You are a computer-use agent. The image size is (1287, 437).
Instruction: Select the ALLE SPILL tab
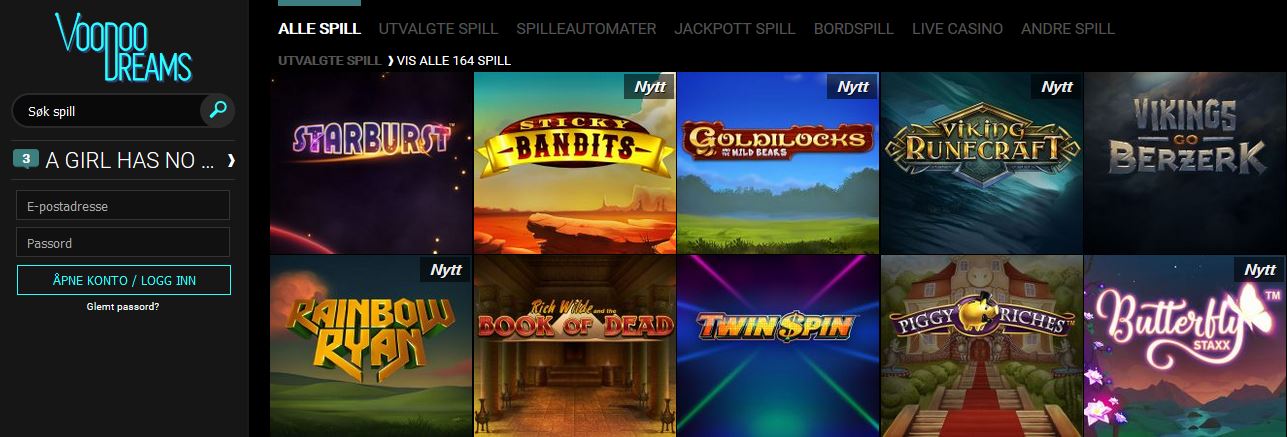pos(319,29)
